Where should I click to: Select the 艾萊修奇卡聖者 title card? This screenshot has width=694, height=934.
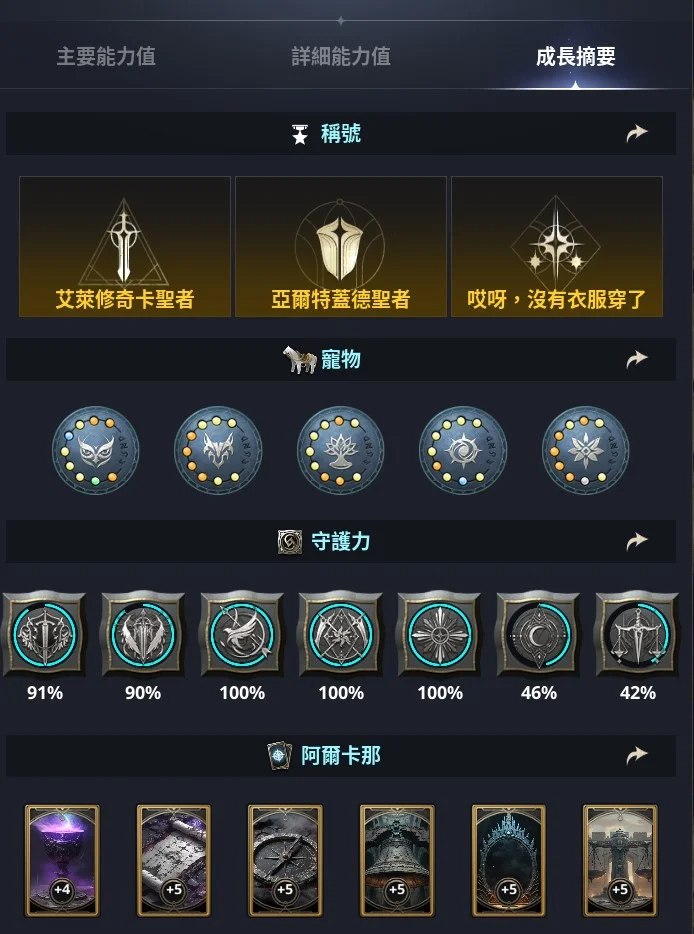(125, 247)
